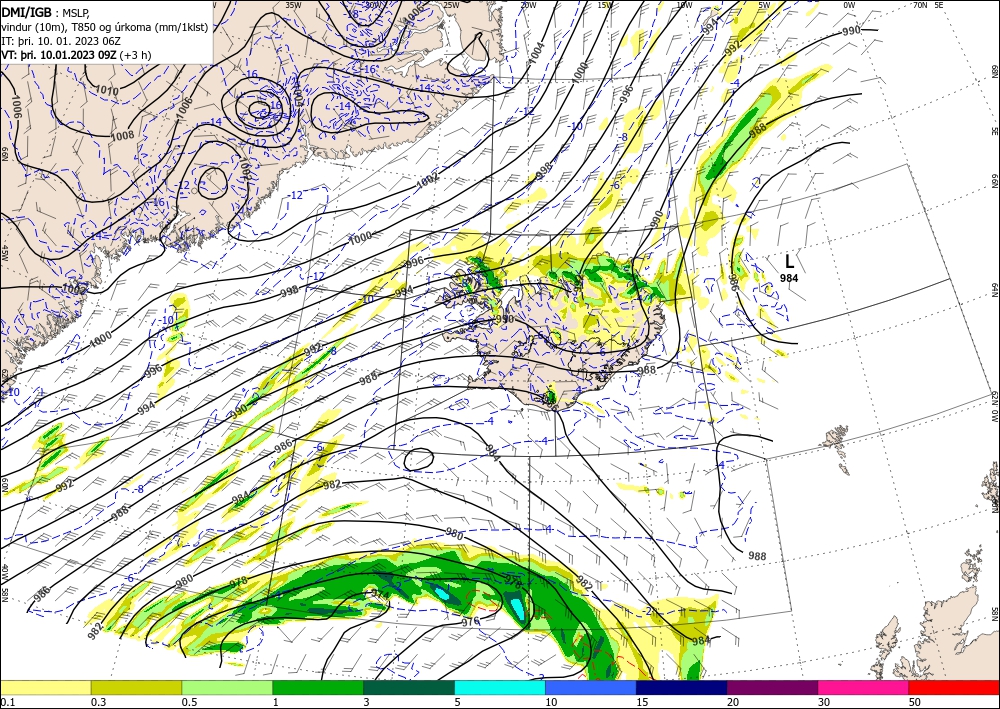Click the small closed isobar south of Iceland
1000x709 pixels.
coord(419,458)
